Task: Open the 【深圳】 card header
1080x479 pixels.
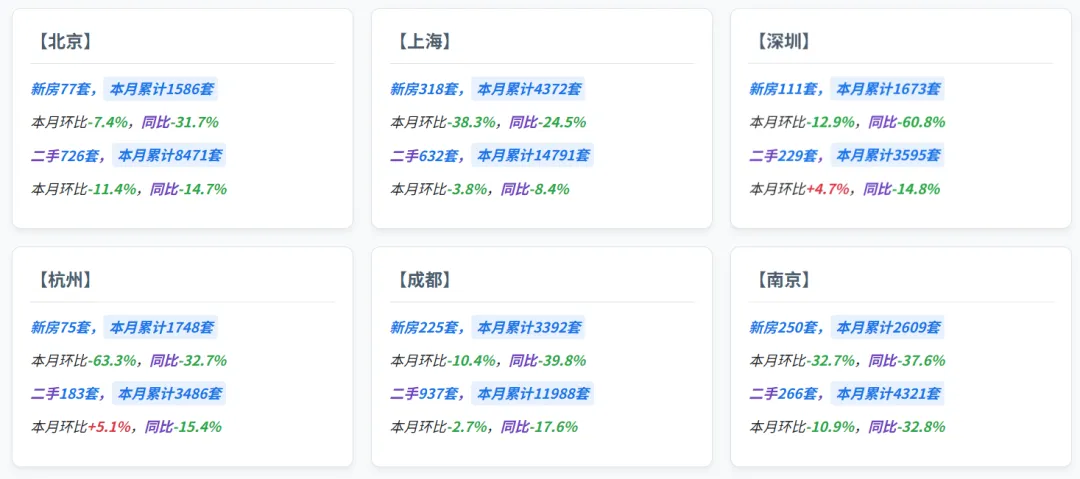Action: click(780, 42)
